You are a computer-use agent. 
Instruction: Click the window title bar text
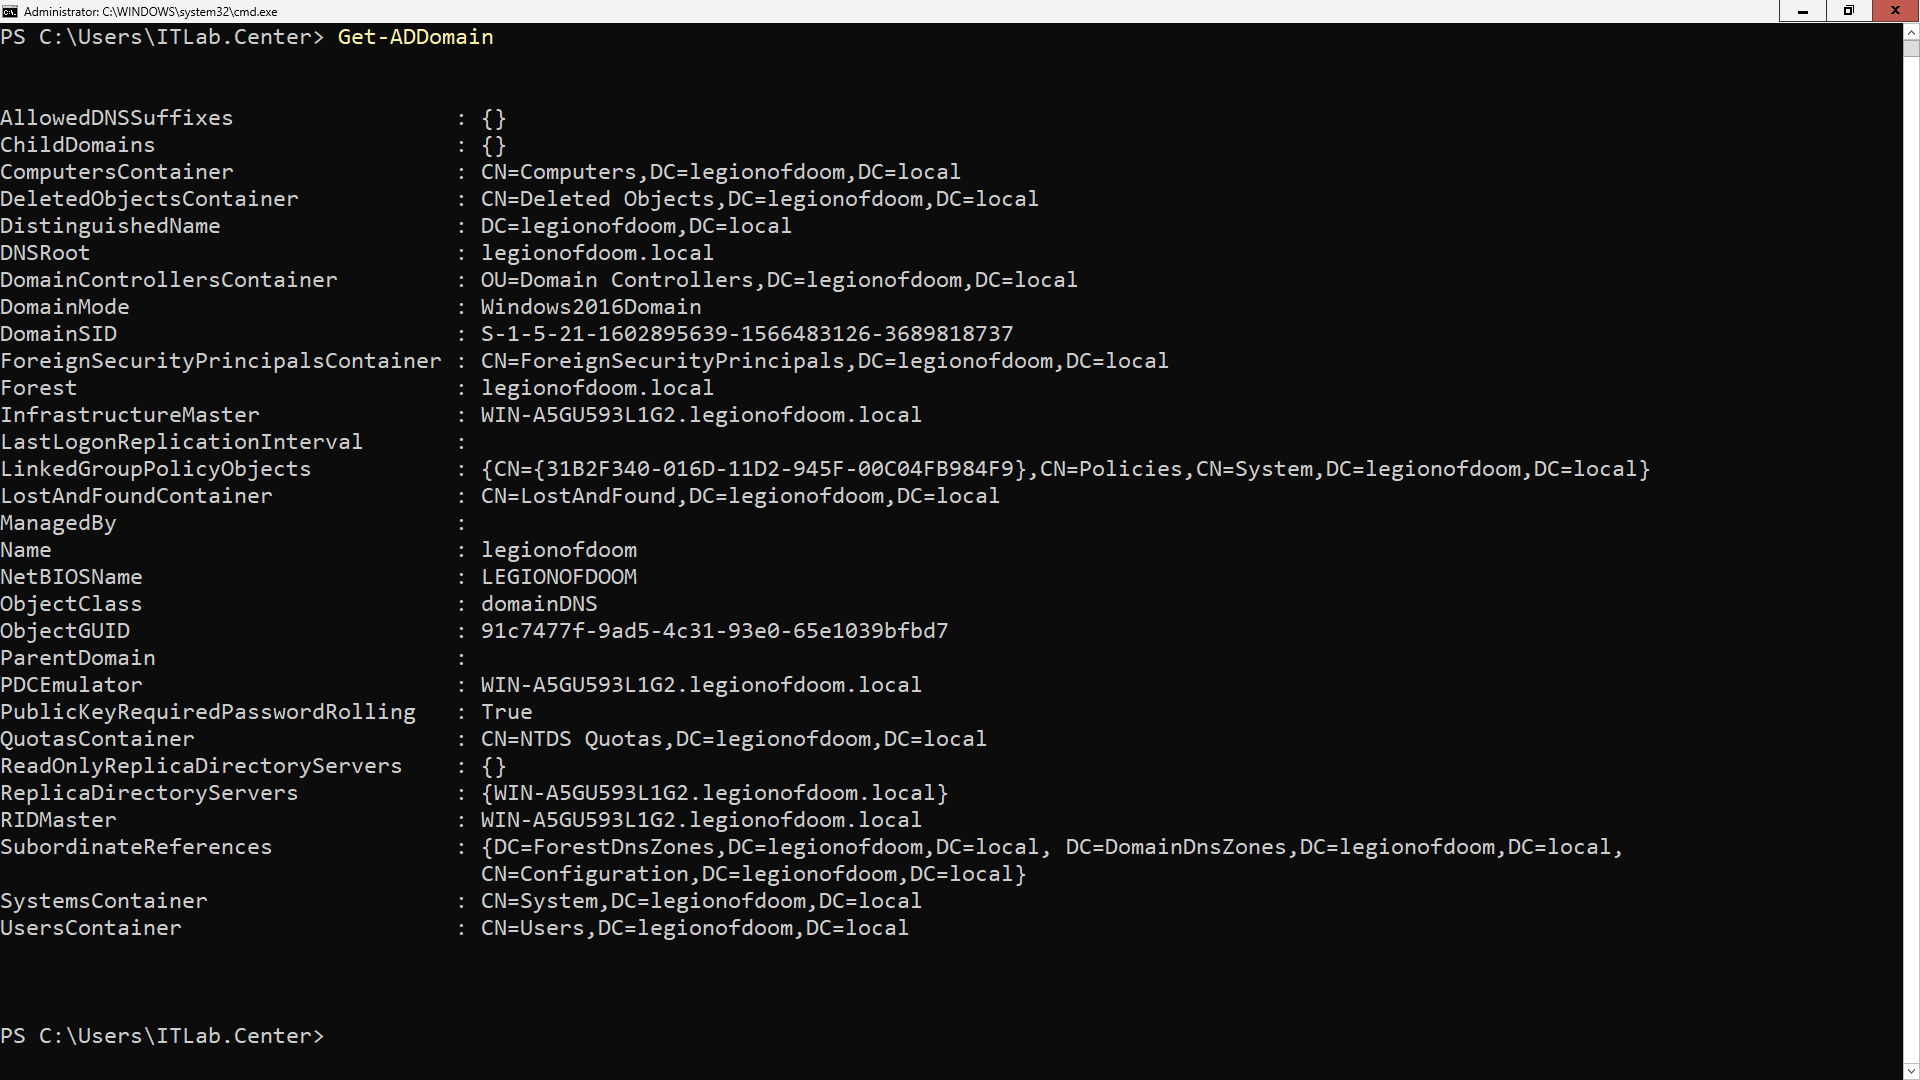[x=150, y=12]
